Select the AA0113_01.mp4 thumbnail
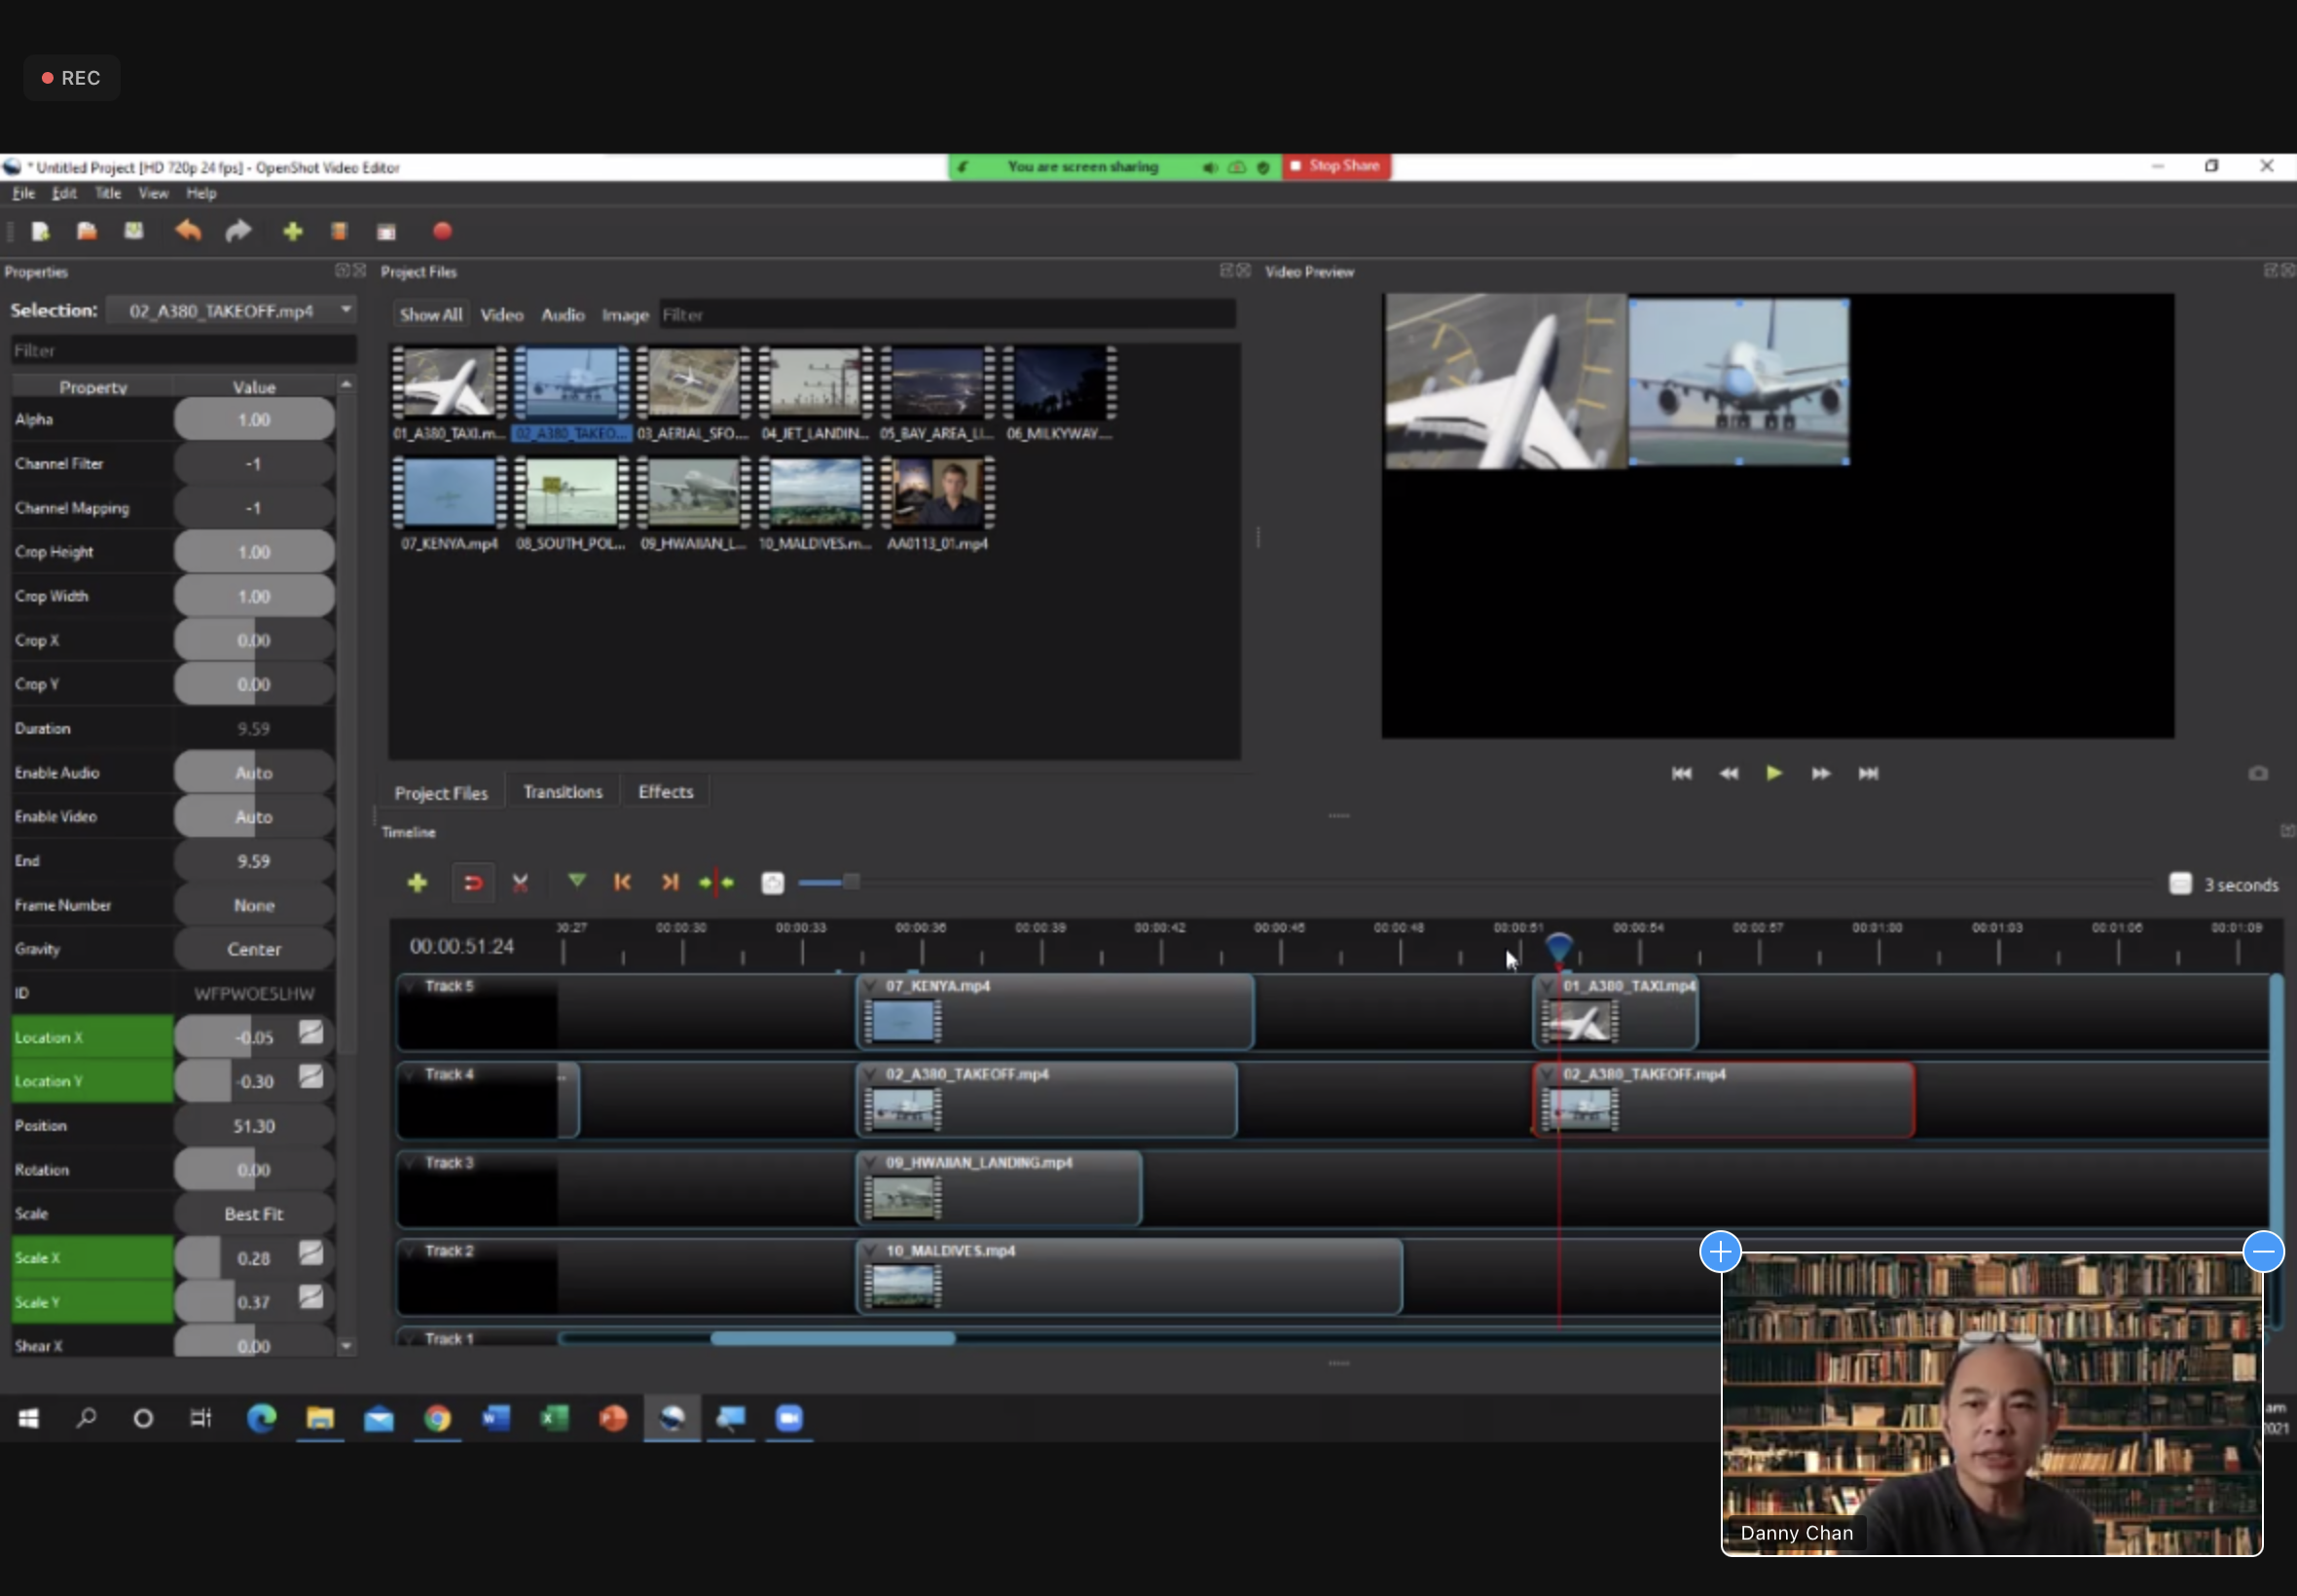This screenshot has height=1596, width=2297. click(x=937, y=503)
